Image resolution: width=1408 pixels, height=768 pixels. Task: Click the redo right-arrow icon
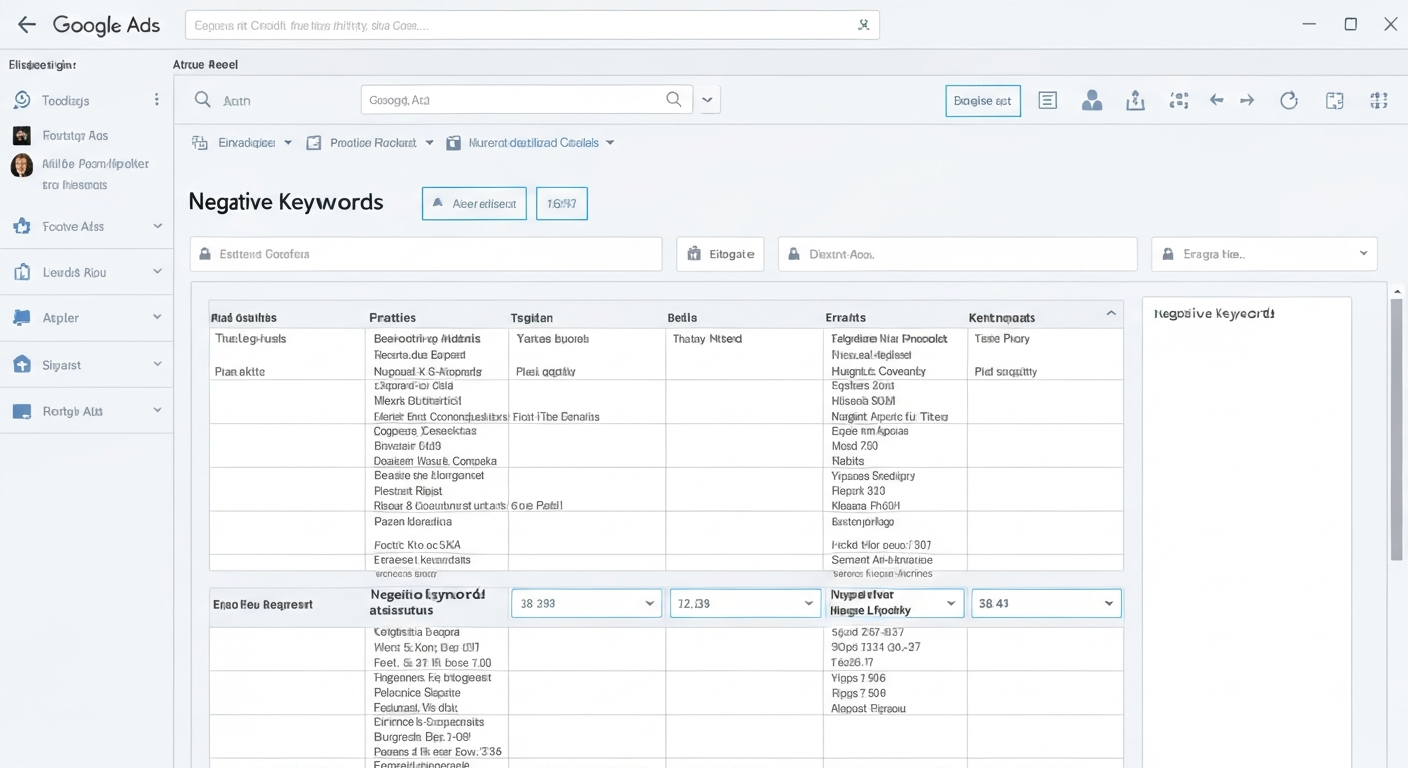tap(1247, 100)
